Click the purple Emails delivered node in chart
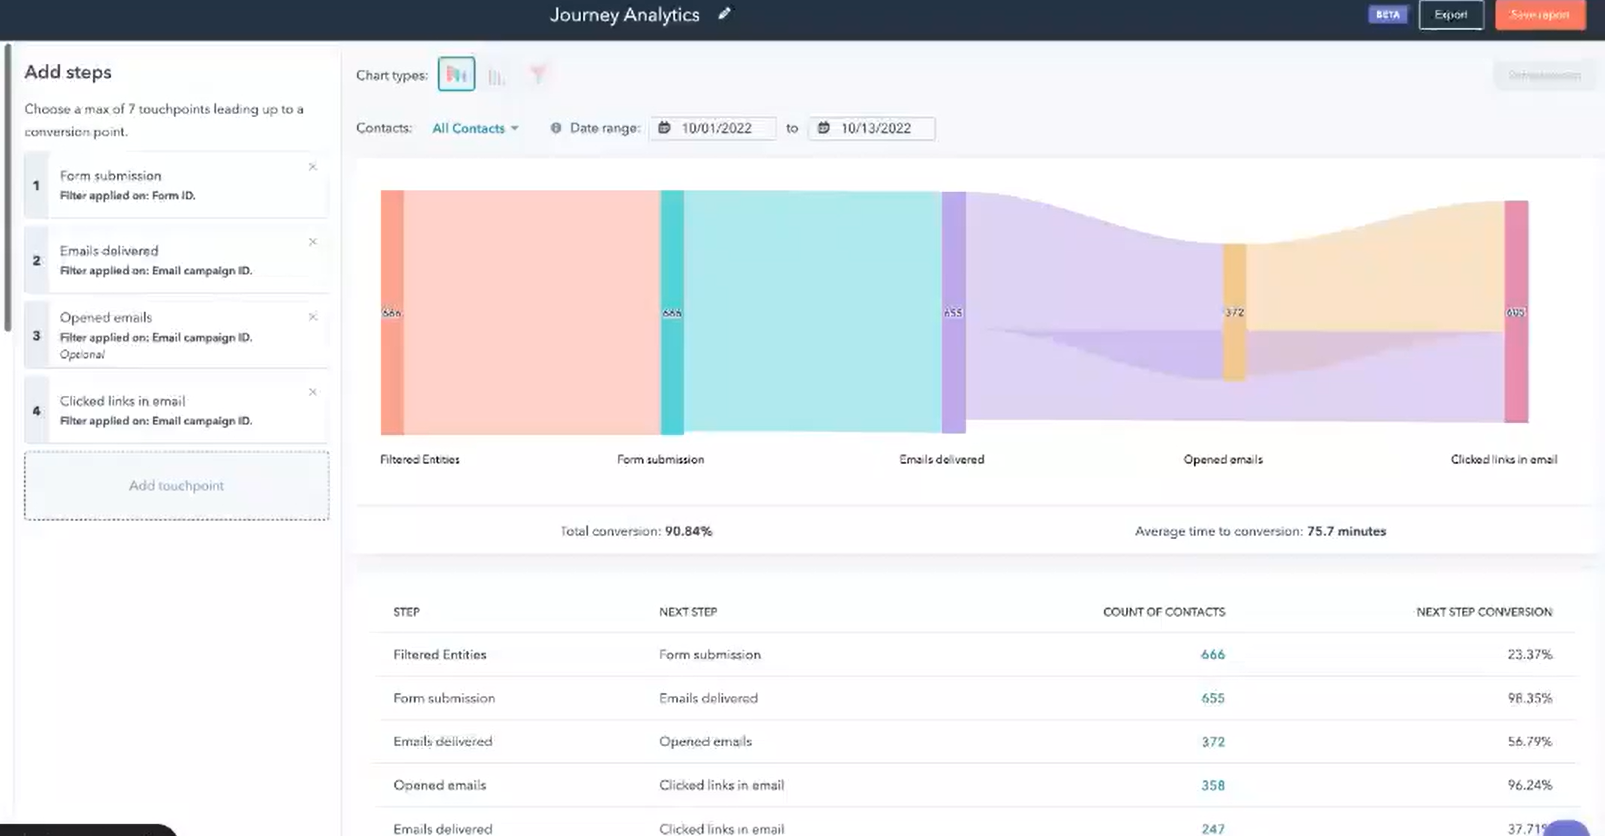1605x836 pixels. tap(953, 312)
